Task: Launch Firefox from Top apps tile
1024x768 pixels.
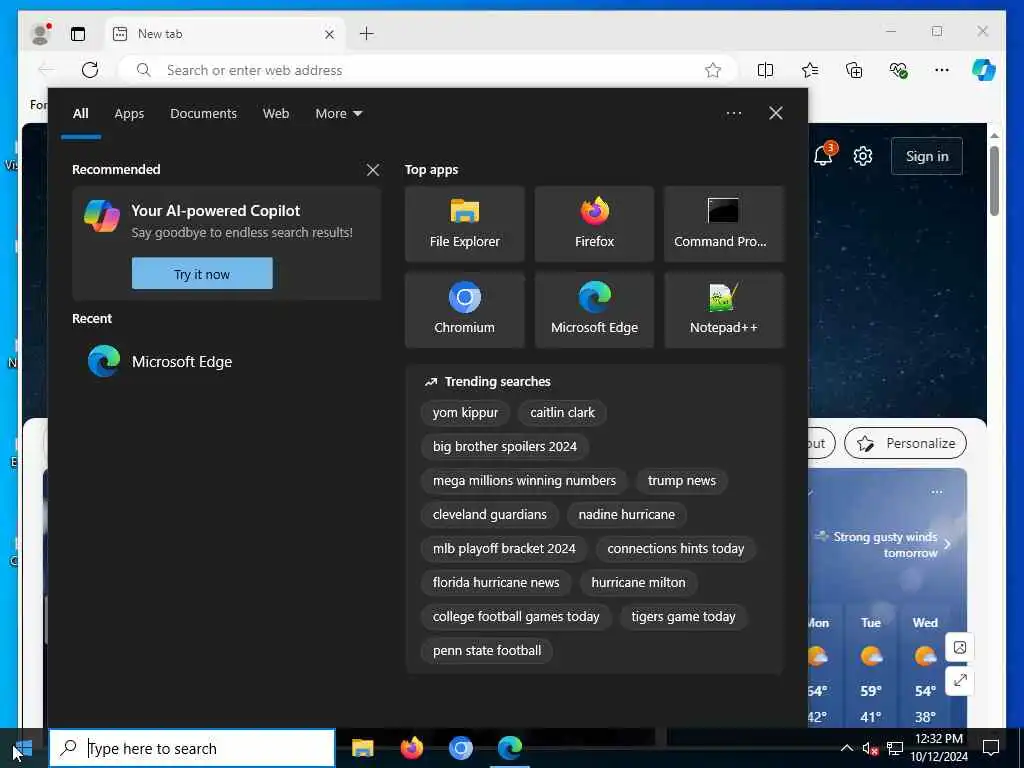Action: [594, 224]
